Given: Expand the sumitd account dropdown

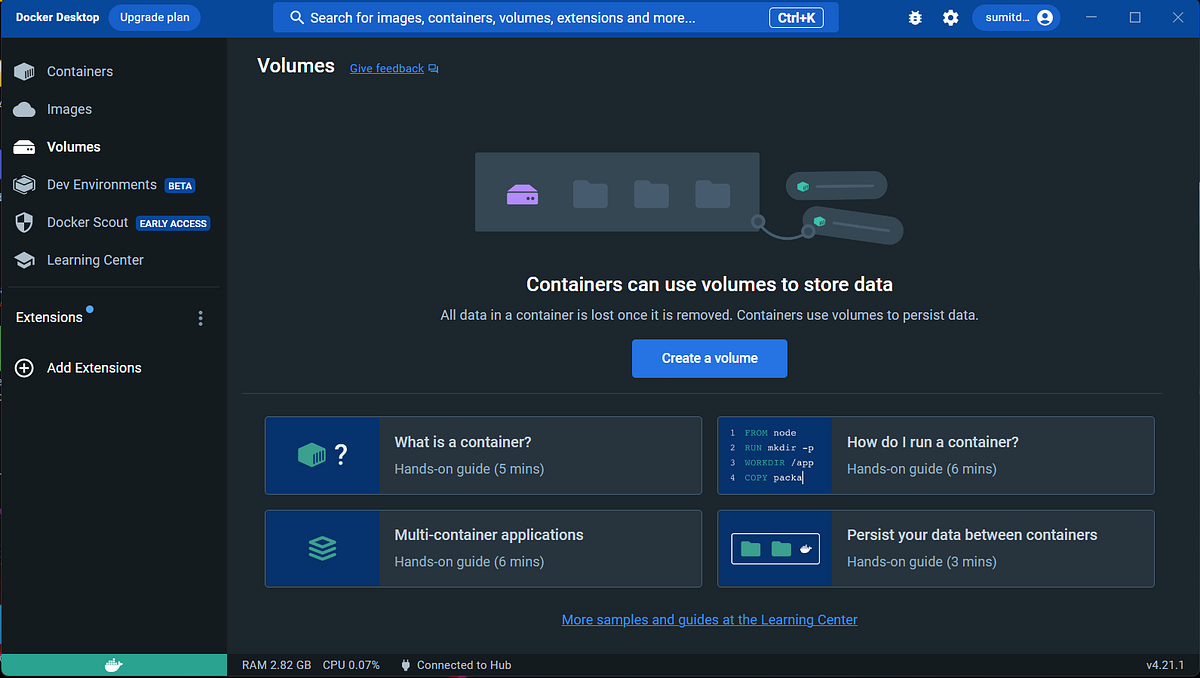Looking at the screenshot, I should [x=1016, y=17].
